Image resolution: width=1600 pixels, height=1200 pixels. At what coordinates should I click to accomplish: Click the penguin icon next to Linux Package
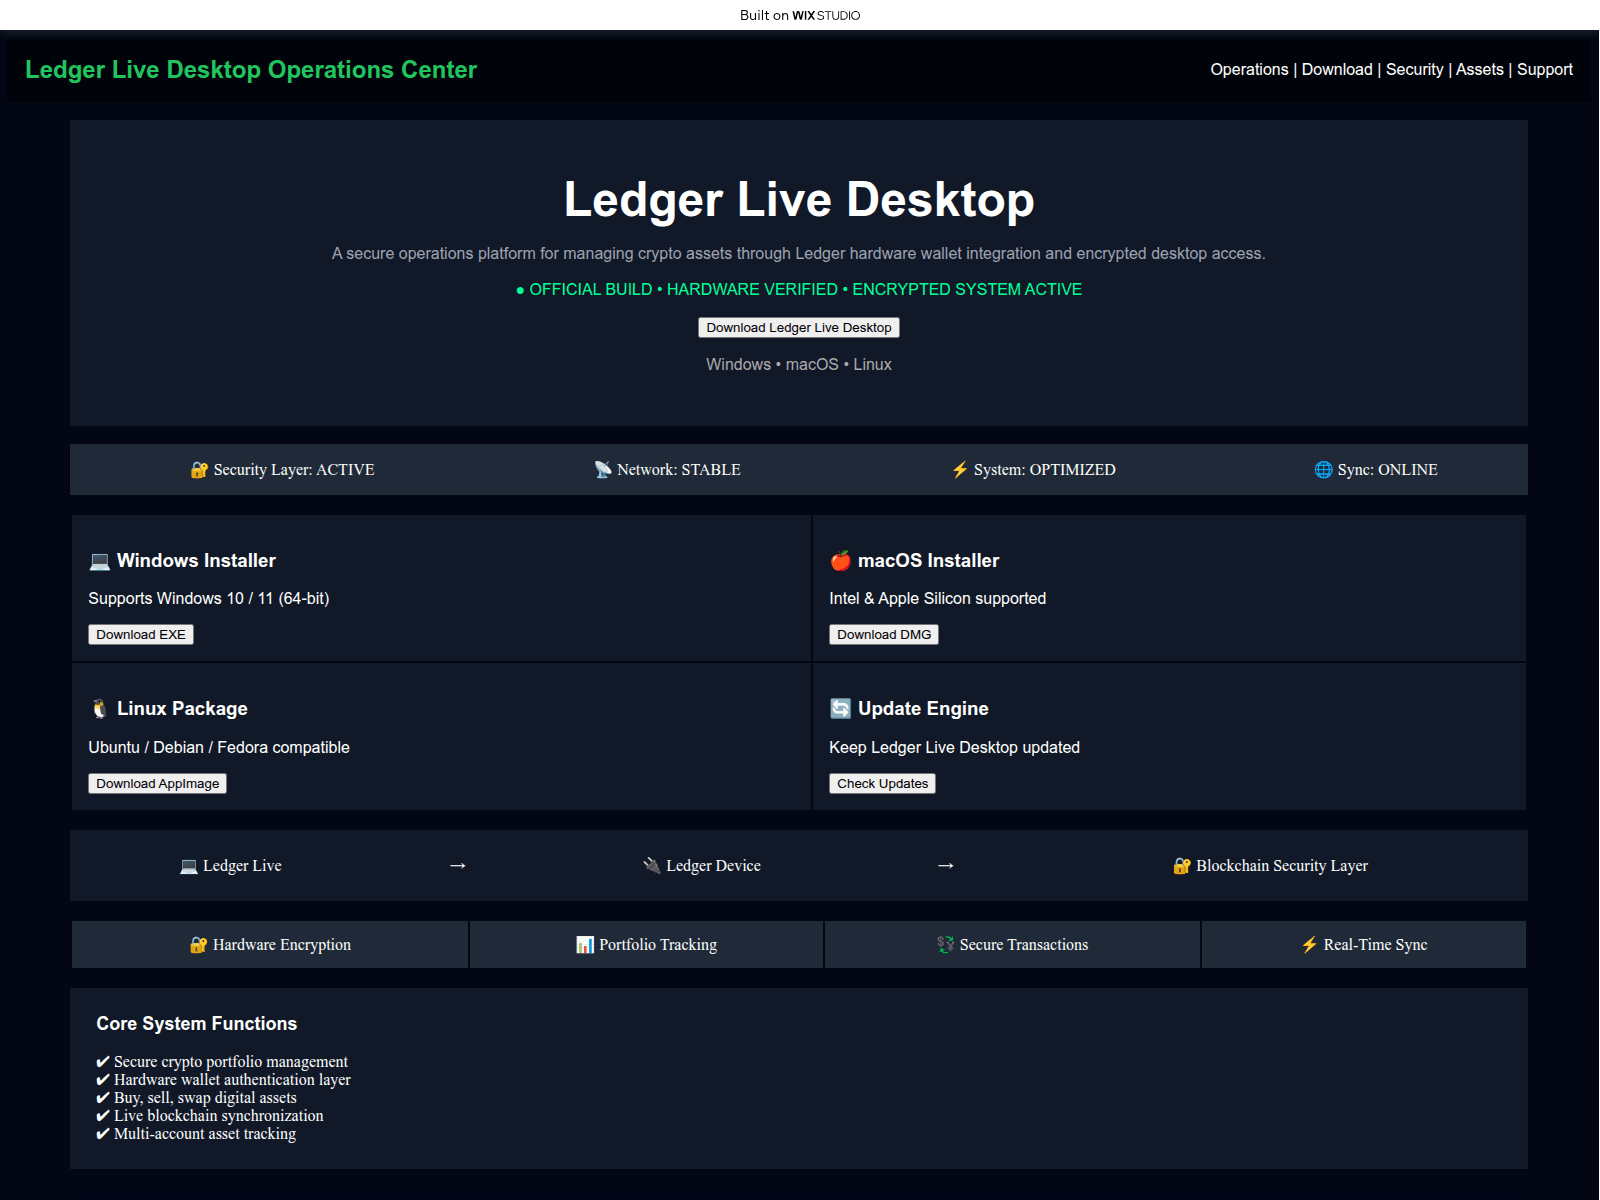[100, 709]
